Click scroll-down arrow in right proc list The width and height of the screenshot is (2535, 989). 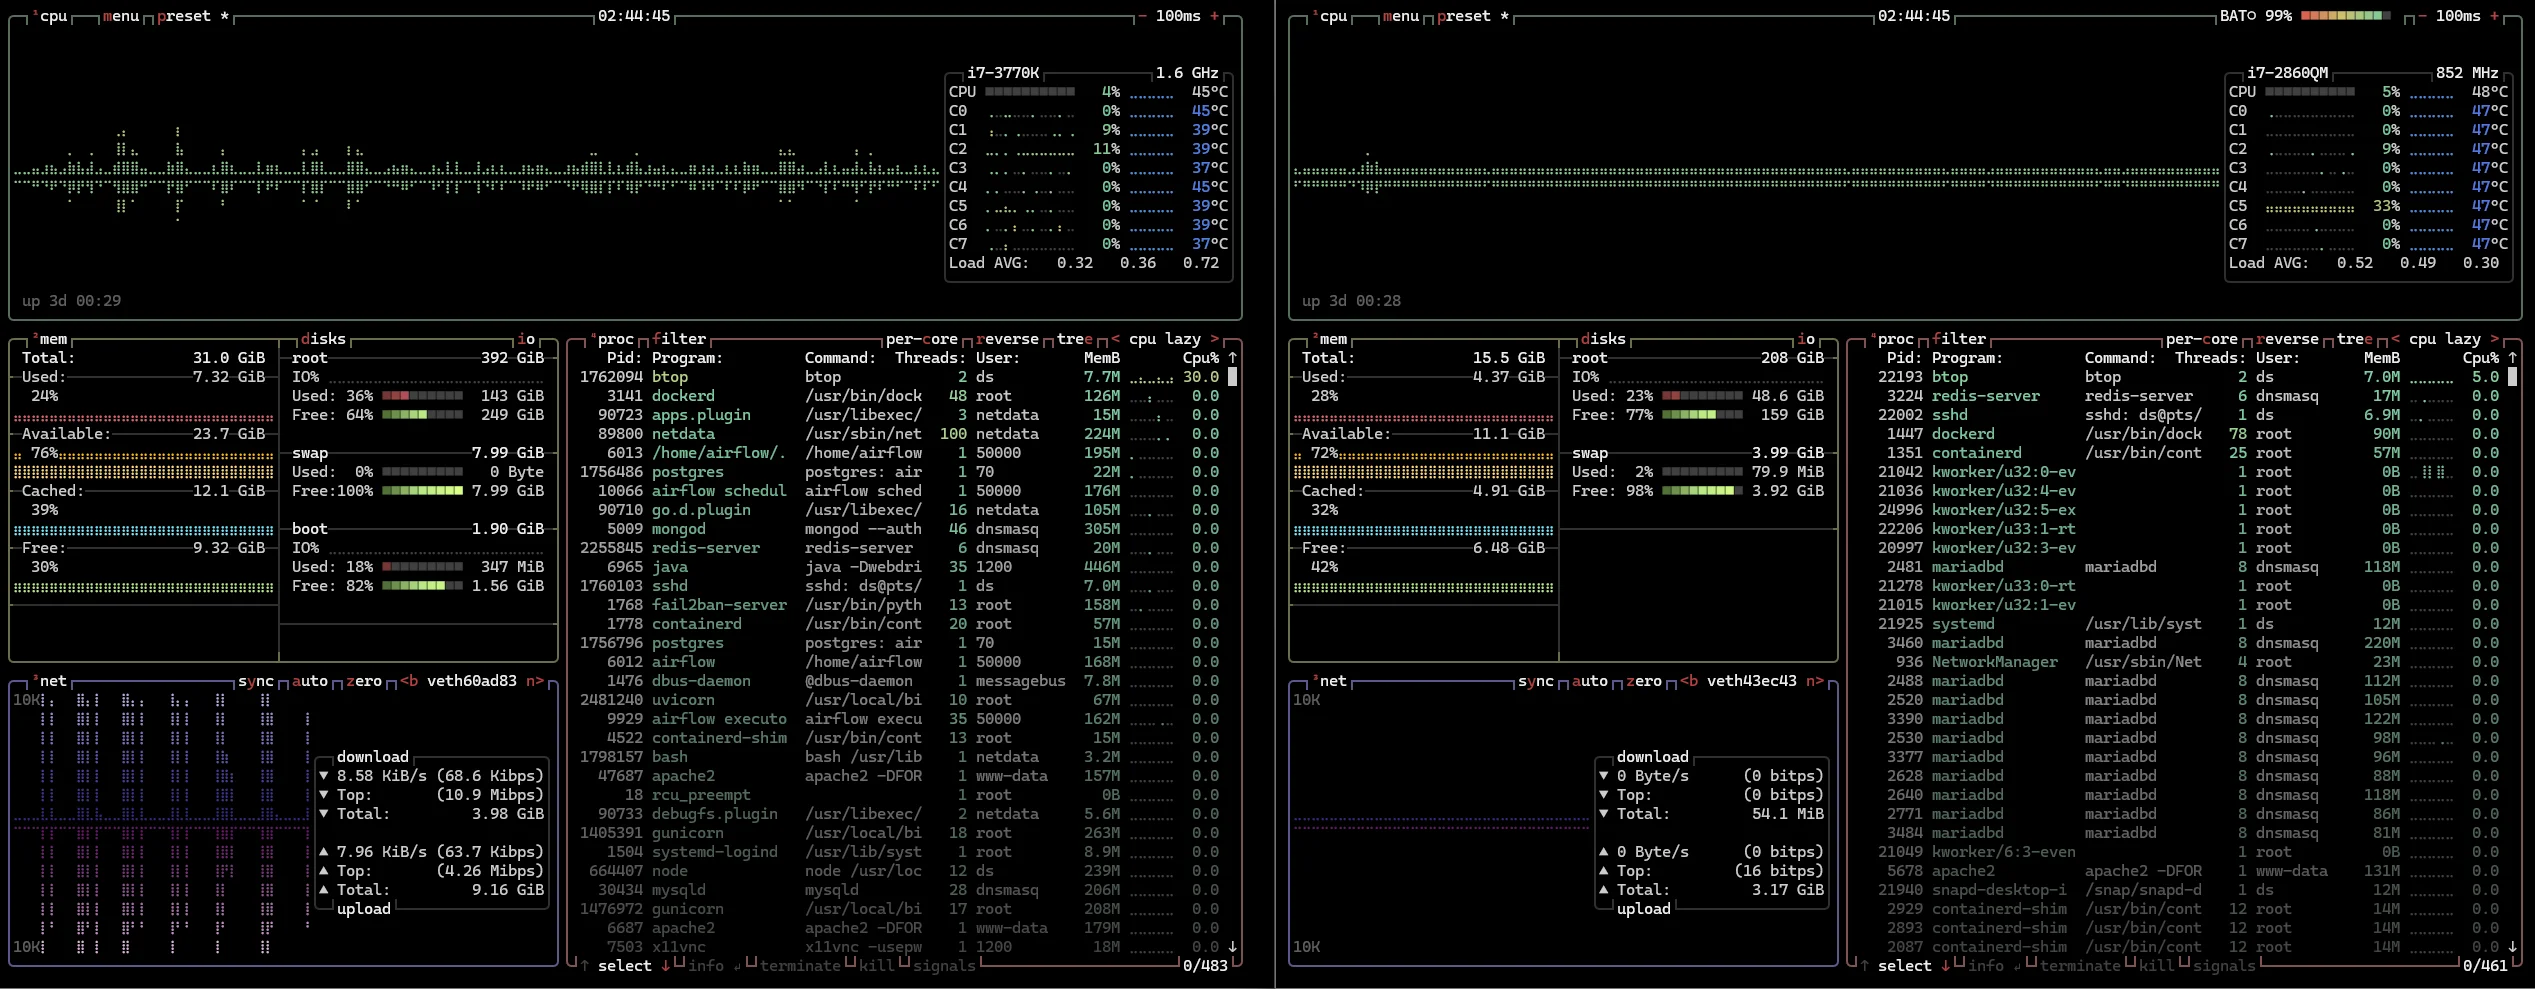(x=2513, y=947)
